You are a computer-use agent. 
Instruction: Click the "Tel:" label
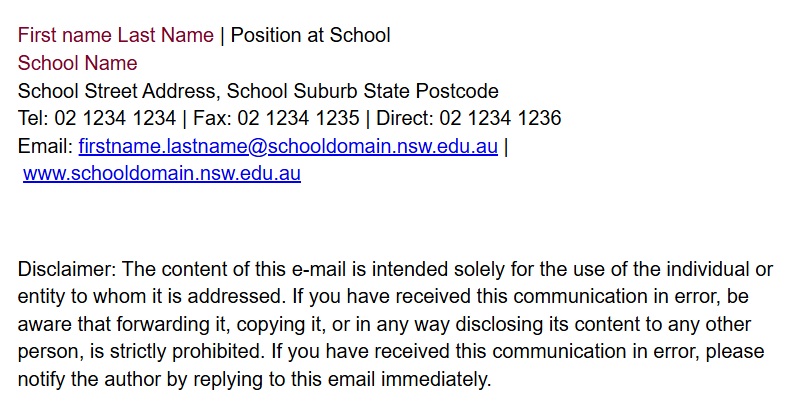click(x=33, y=119)
